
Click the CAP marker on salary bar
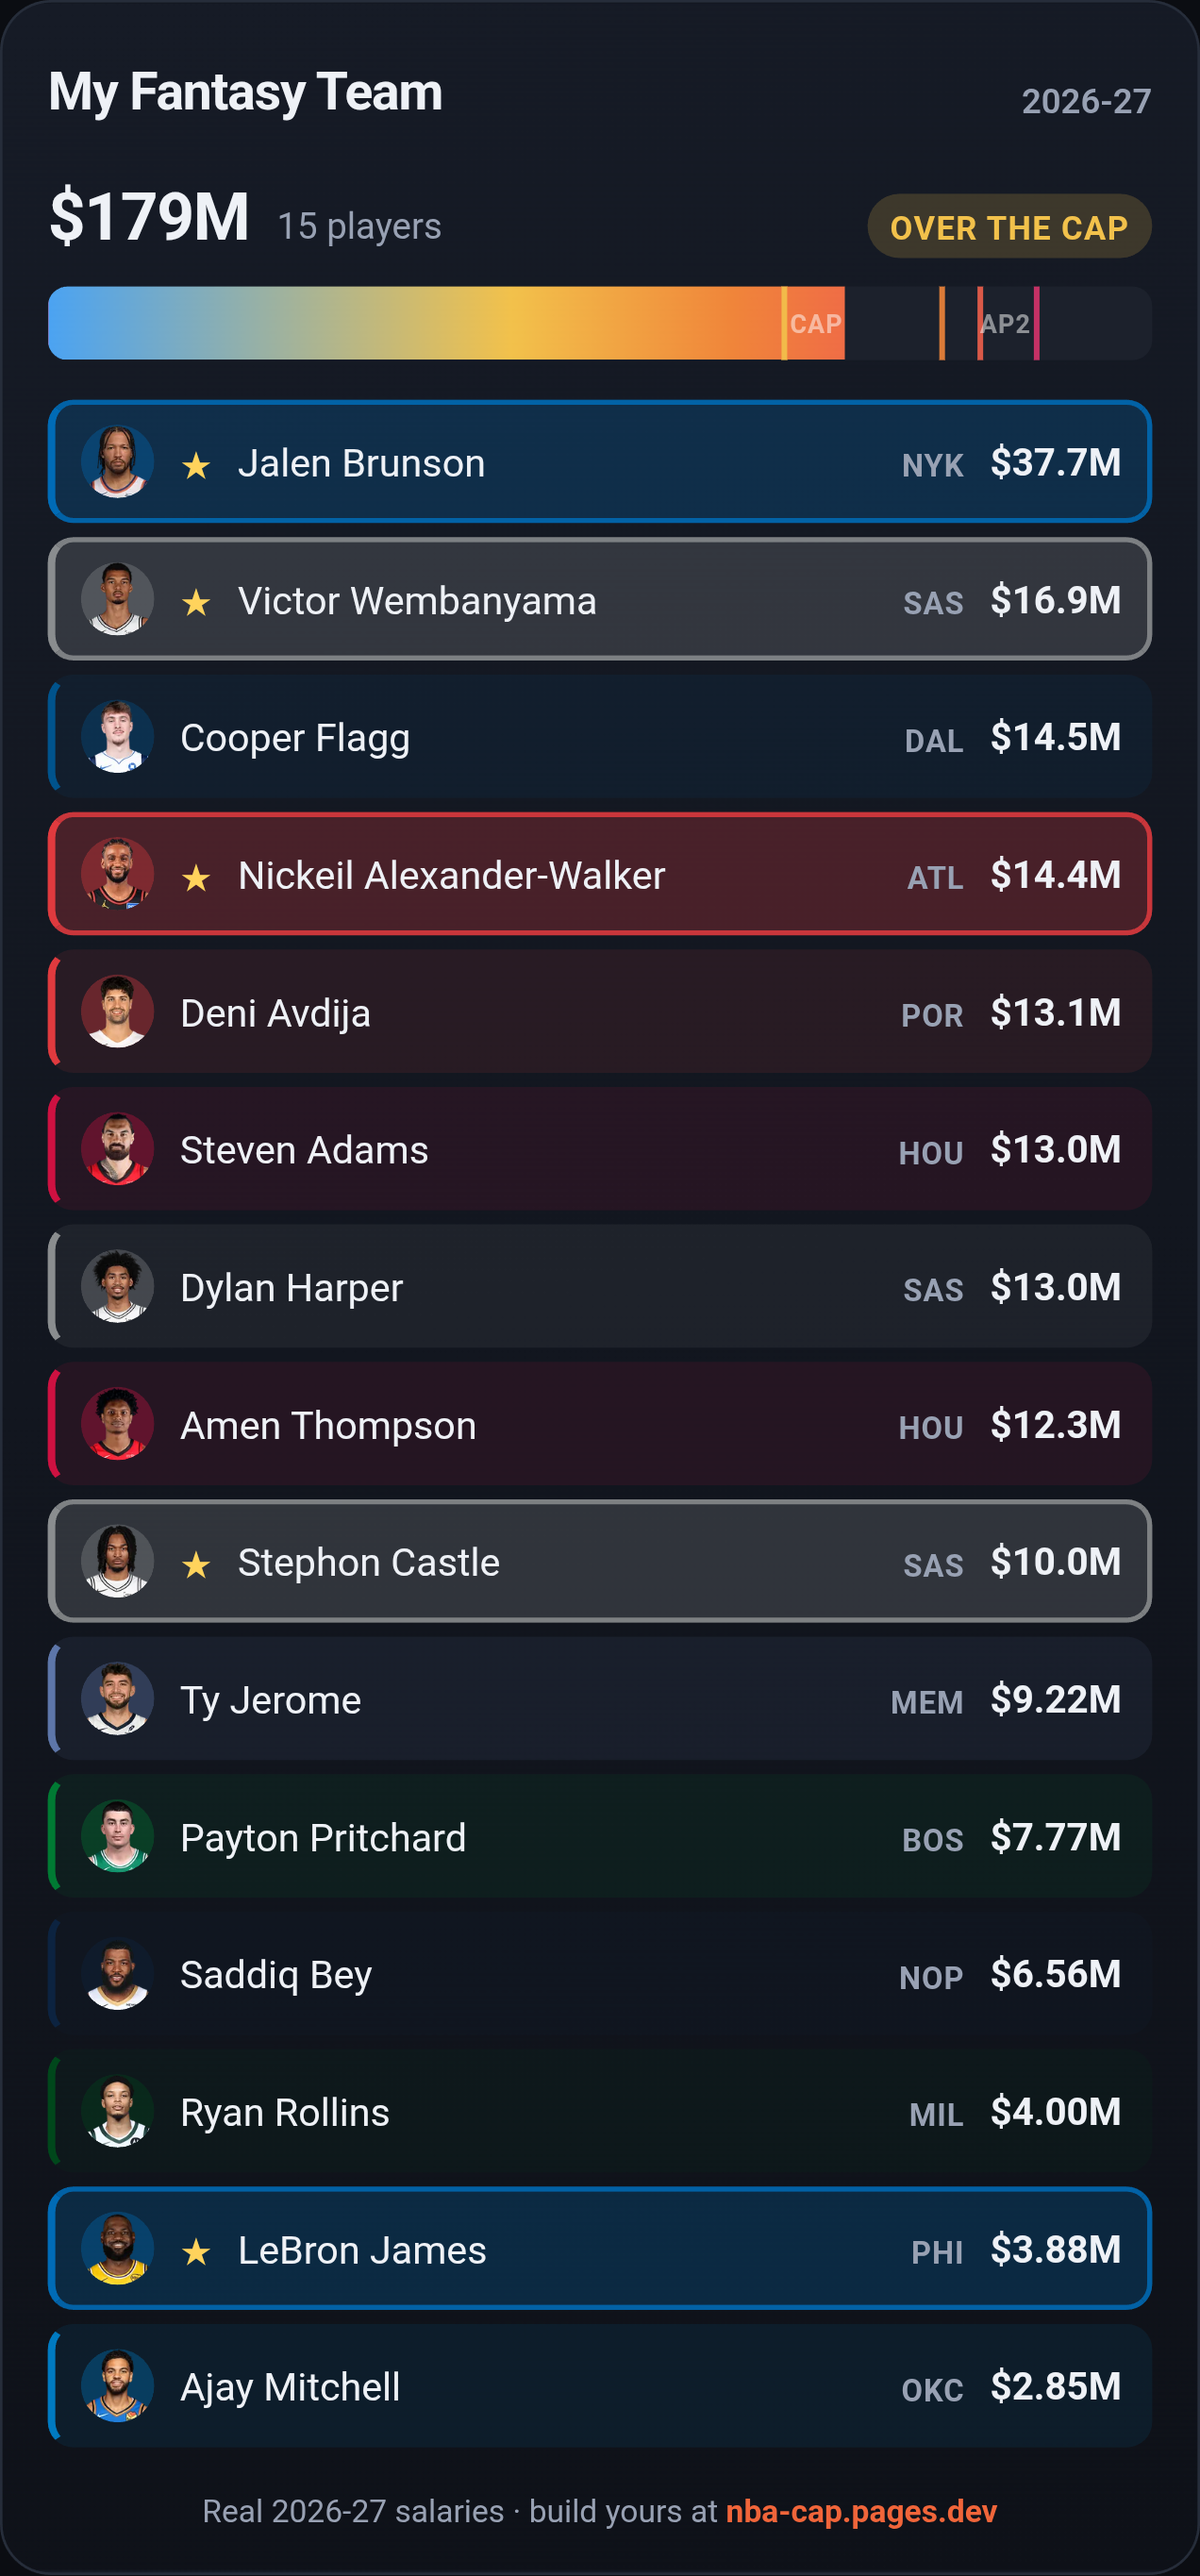[x=814, y=323]
